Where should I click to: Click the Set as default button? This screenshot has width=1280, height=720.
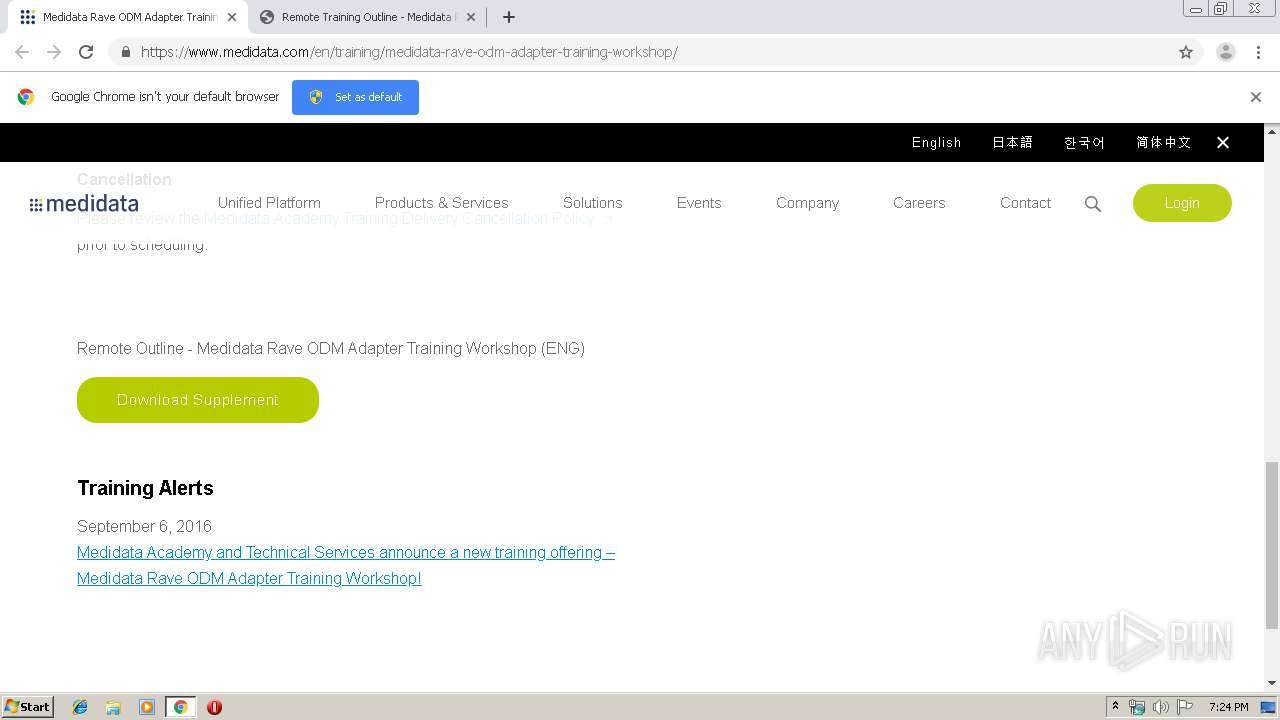[355, 97]
